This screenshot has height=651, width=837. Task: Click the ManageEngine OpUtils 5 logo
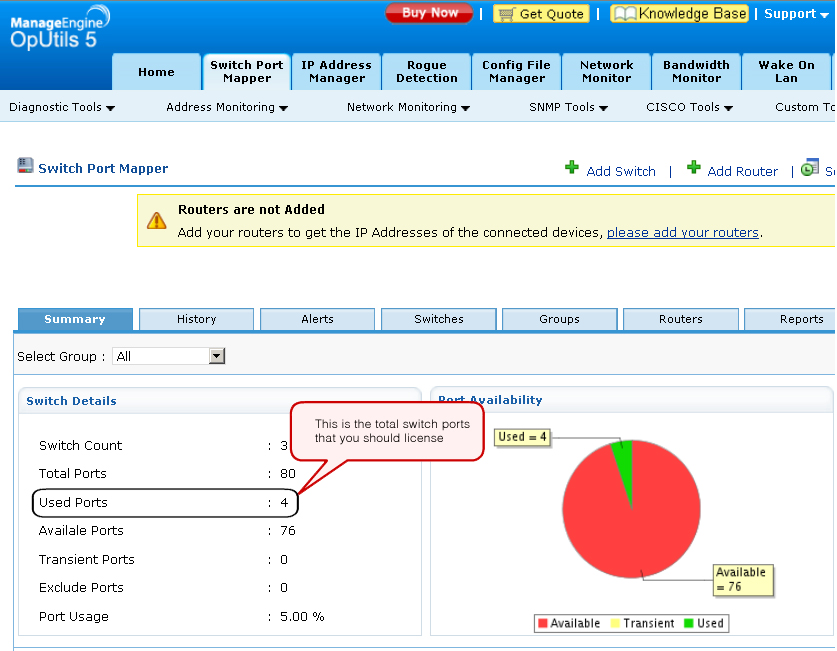pyautogui.click(x=60, y=28)
